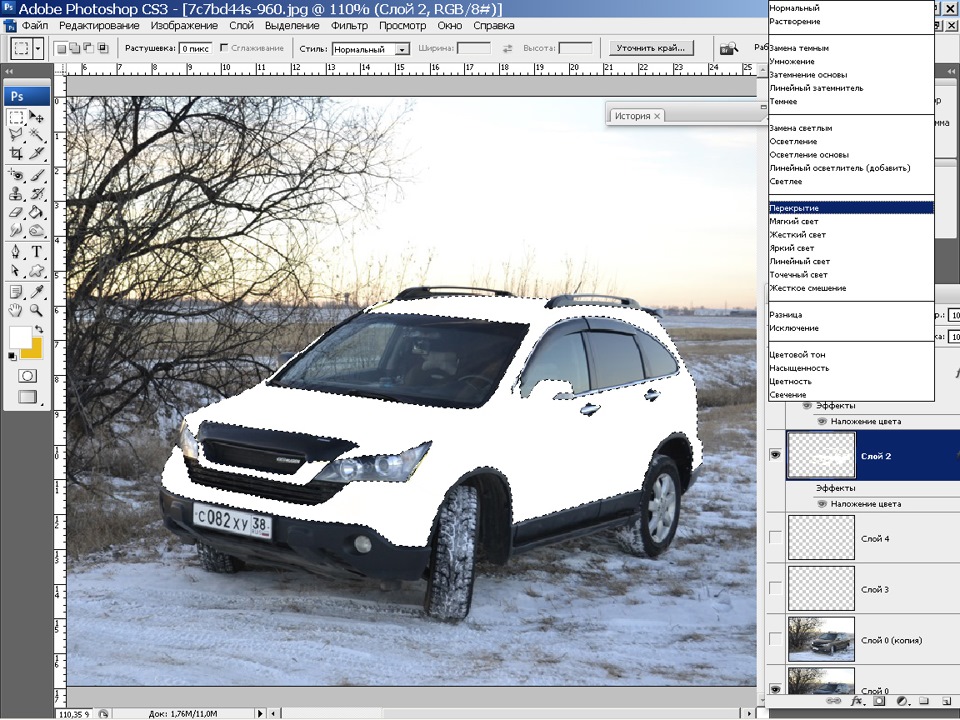This screenshot has width=960, height=720.
Task: Show Слой 4 layer visibility box
Action: point(775,537)
